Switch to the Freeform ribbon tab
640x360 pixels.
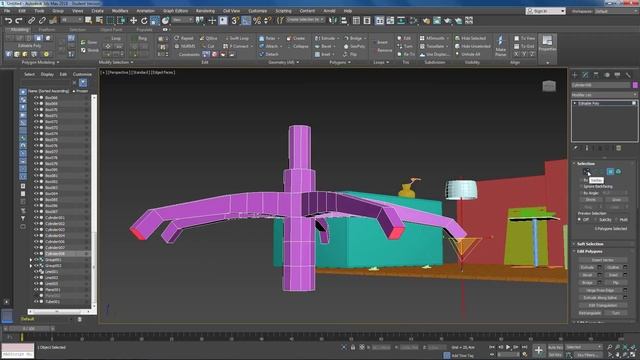pos(47,30)
